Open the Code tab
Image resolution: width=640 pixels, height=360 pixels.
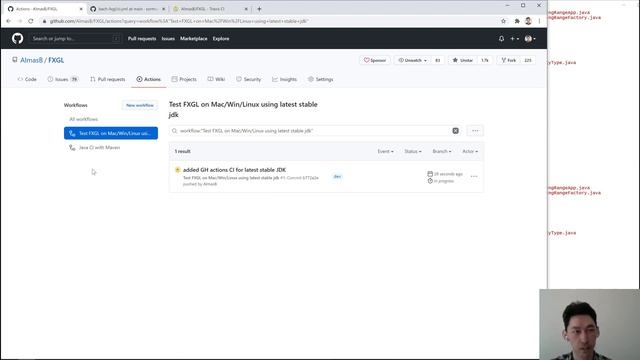click(x=27, y=79)
